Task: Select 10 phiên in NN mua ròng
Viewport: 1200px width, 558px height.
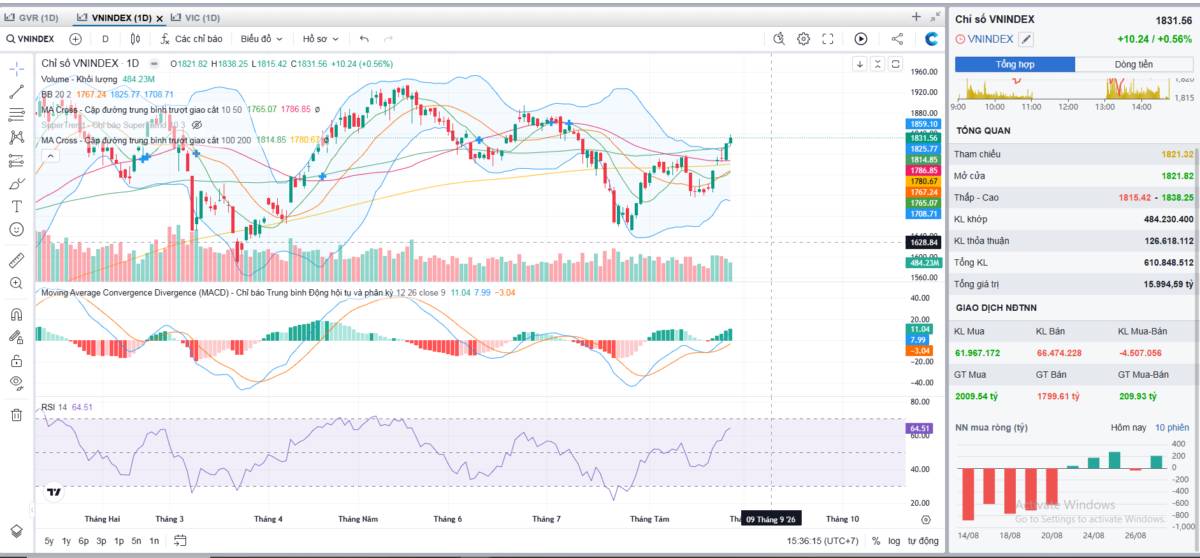Action: pyautogui.click(x=1172, y=428)
